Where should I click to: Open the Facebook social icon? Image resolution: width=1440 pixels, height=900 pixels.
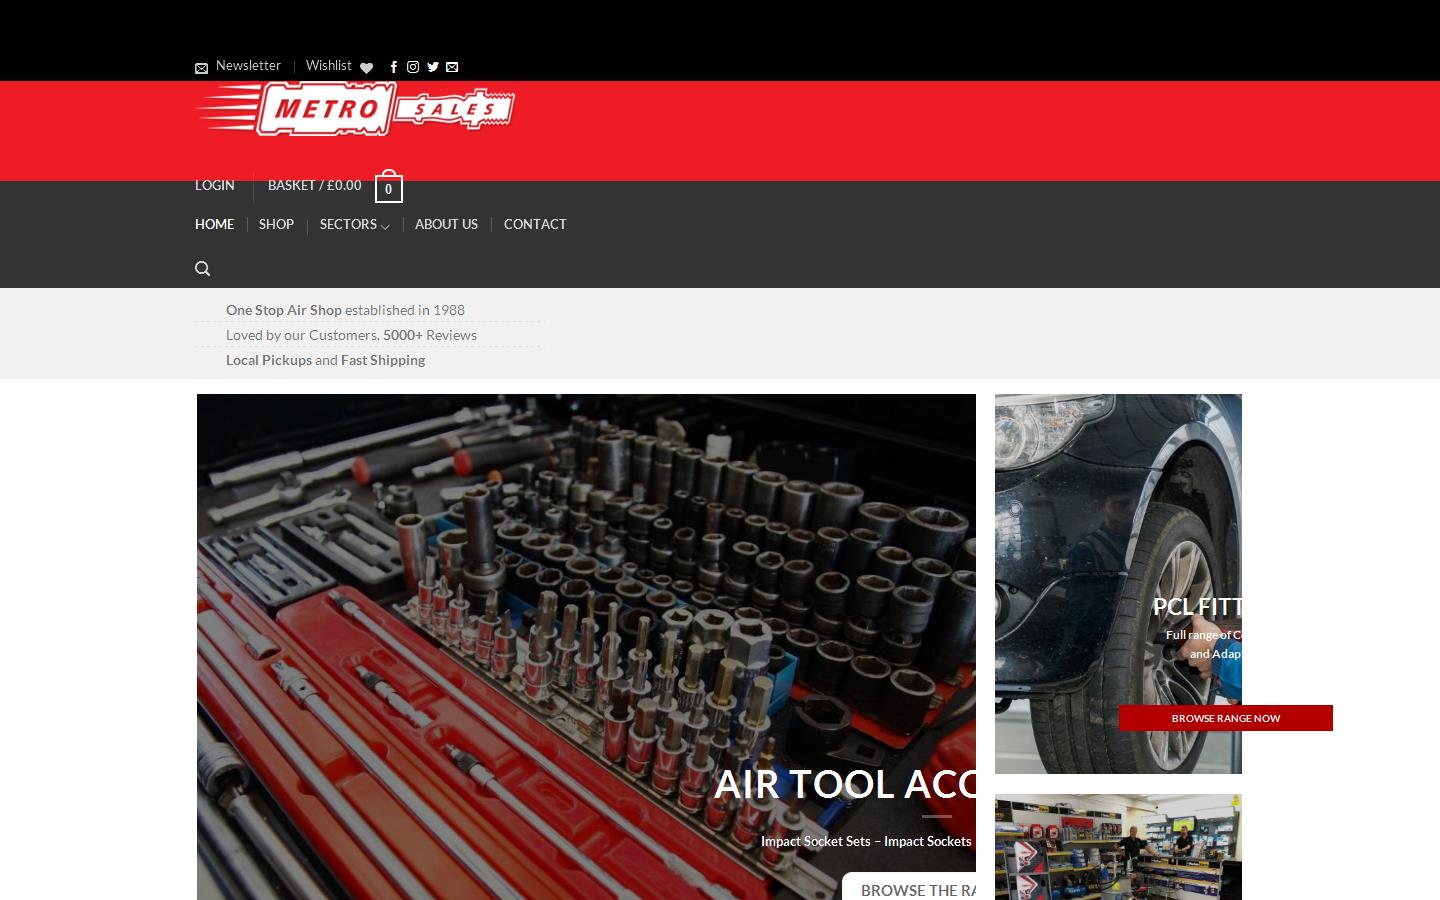pos(393,67)
